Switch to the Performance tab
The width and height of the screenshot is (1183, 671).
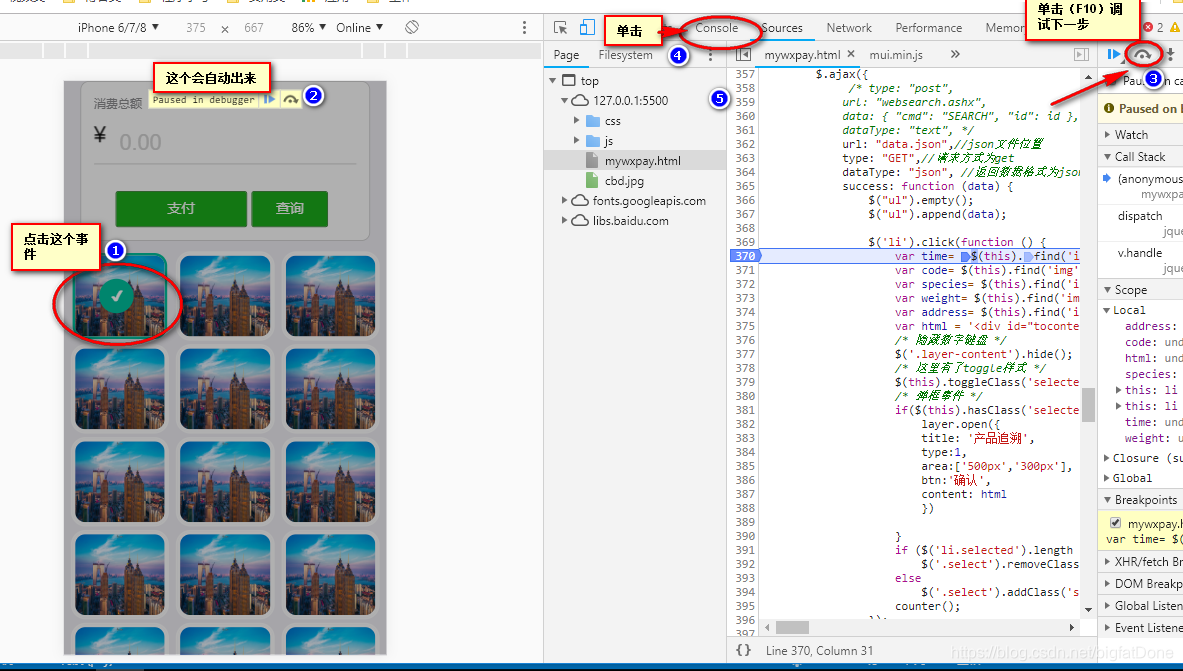pyautogui.click(x=929, y=28)
